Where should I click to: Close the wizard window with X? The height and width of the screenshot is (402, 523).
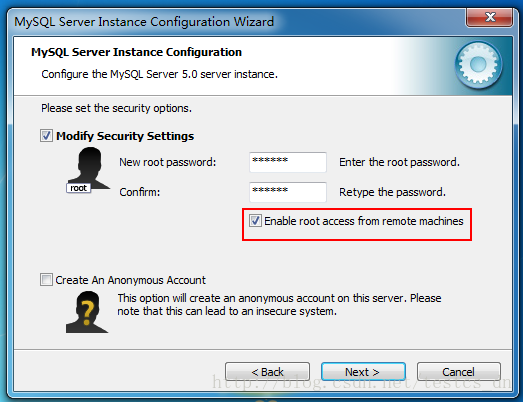click(490, 17)
